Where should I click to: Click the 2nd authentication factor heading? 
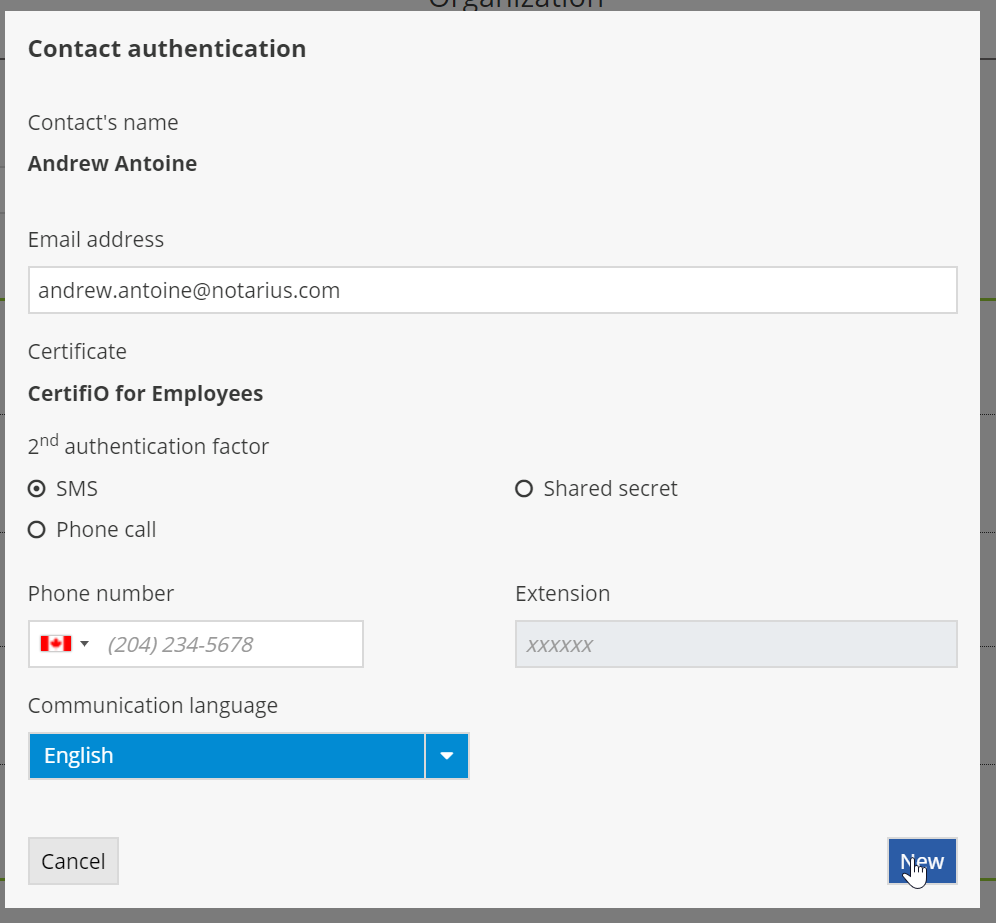pos(148,446)
